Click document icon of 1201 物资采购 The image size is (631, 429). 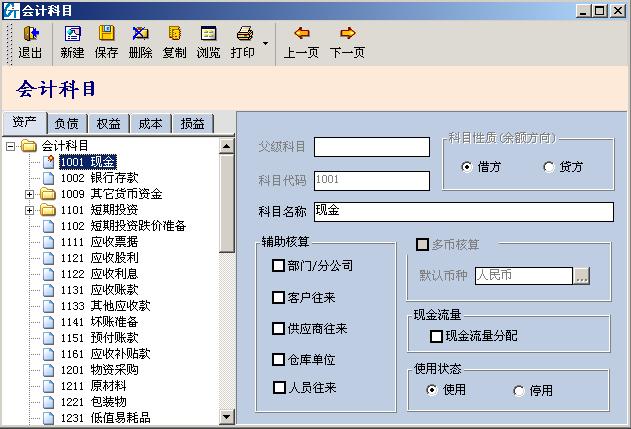pos(49,370)
